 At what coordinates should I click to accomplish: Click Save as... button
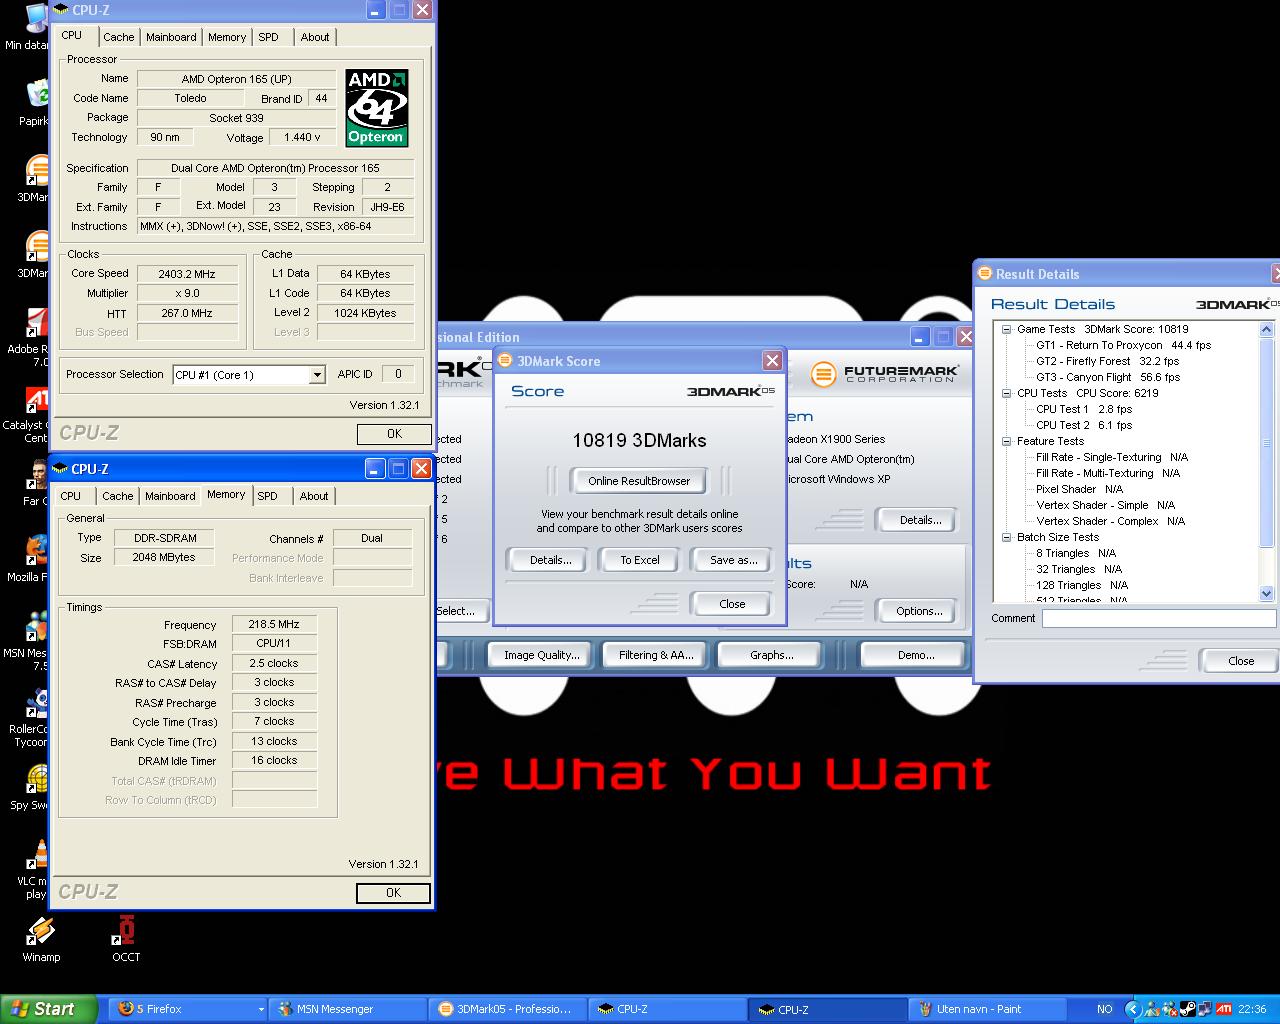click(733, 560)
